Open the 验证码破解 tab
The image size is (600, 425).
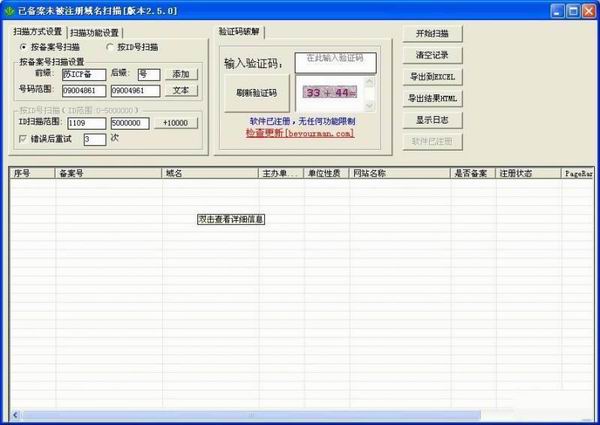click(x=241, y=31)
